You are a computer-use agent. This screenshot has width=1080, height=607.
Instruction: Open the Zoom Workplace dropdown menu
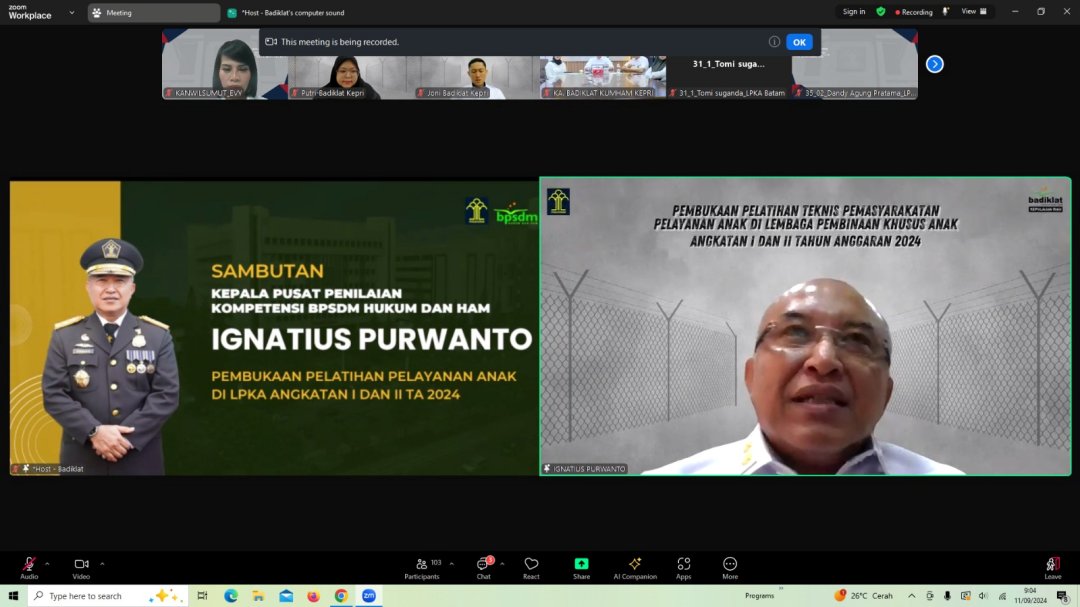point(71,13)
